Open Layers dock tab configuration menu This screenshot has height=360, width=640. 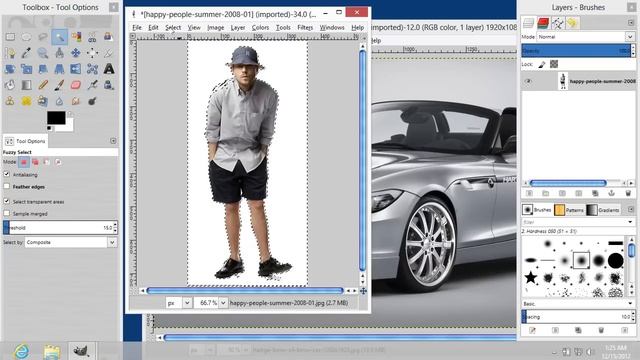coord(630,23)
